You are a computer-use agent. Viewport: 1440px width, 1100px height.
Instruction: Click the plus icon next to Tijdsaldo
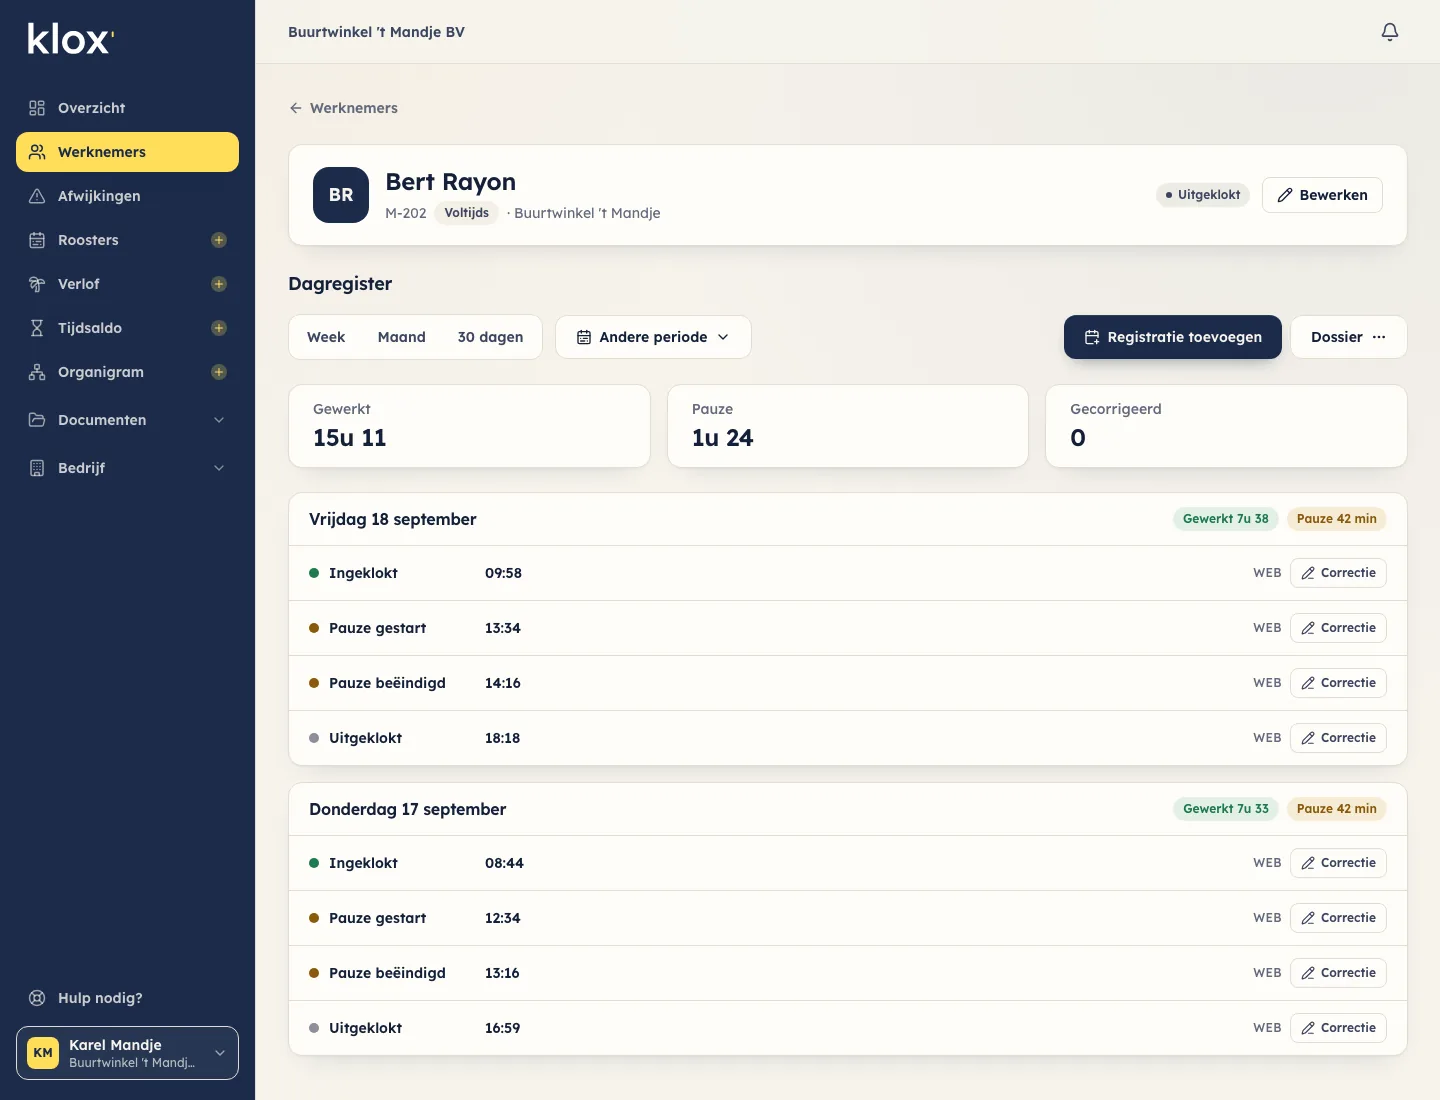click(219, 328)
